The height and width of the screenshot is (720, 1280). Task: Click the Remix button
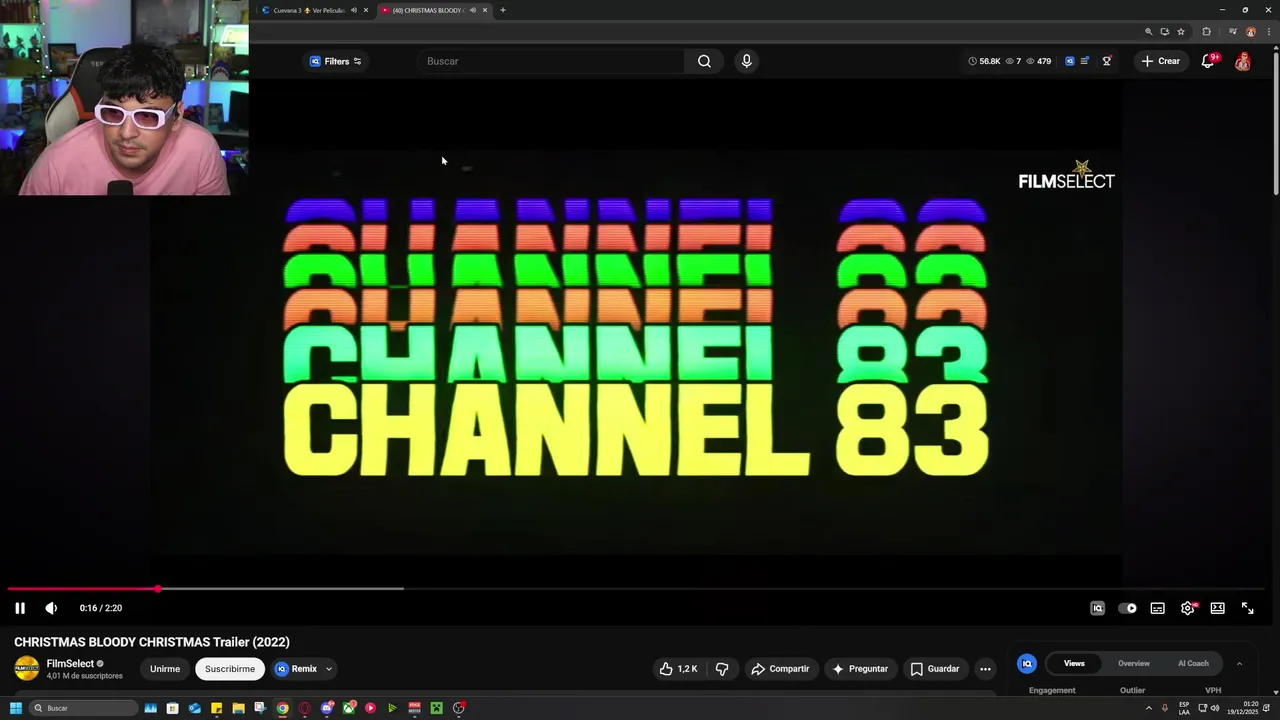coord(296,669)
